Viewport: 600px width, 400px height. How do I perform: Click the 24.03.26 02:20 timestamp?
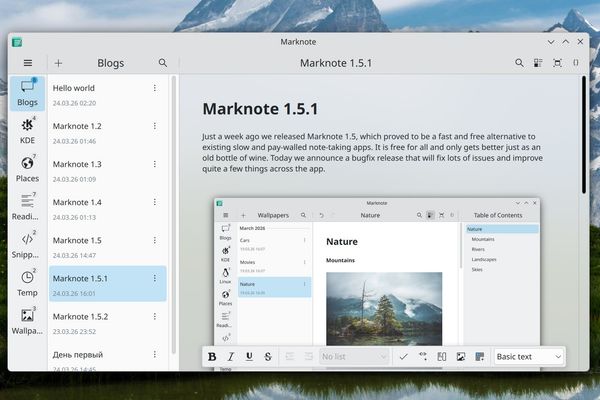click(x=74, y=103)
